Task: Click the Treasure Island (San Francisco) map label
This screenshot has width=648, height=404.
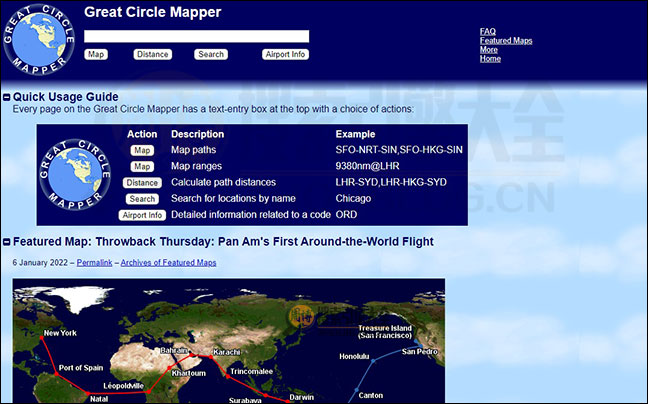Action: coord(385,332)
